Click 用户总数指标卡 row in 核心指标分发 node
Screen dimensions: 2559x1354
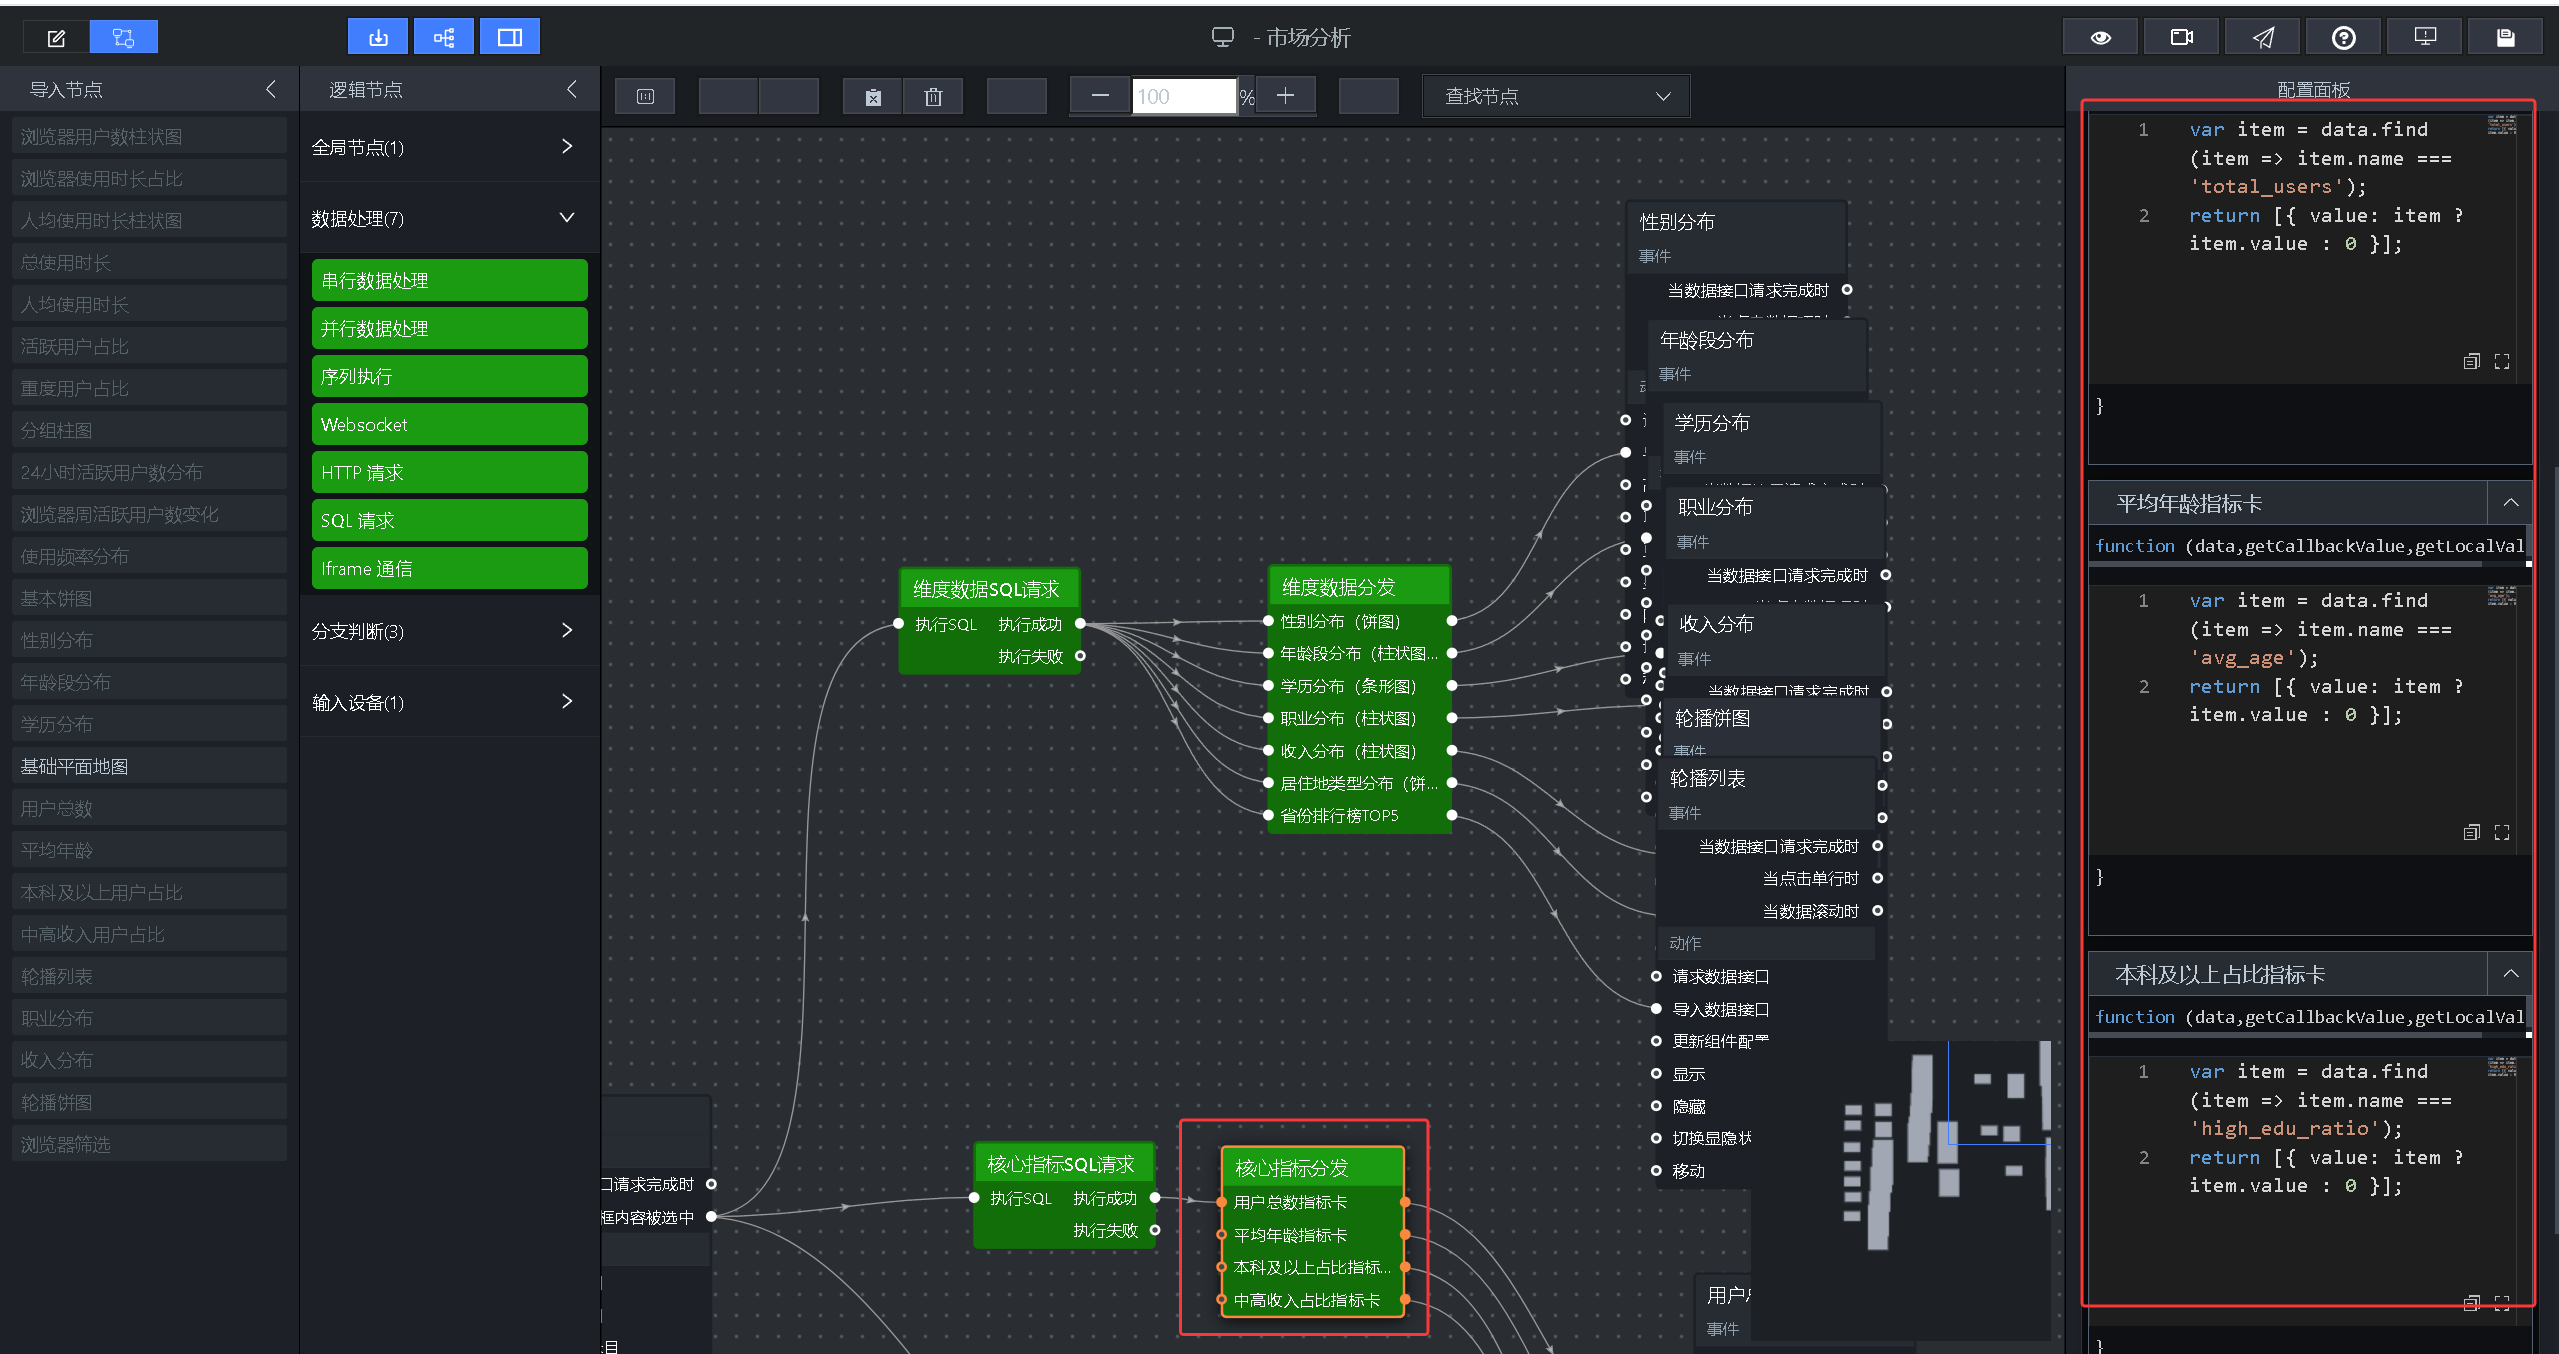pyautogui.click(x=1313, y=1202)
